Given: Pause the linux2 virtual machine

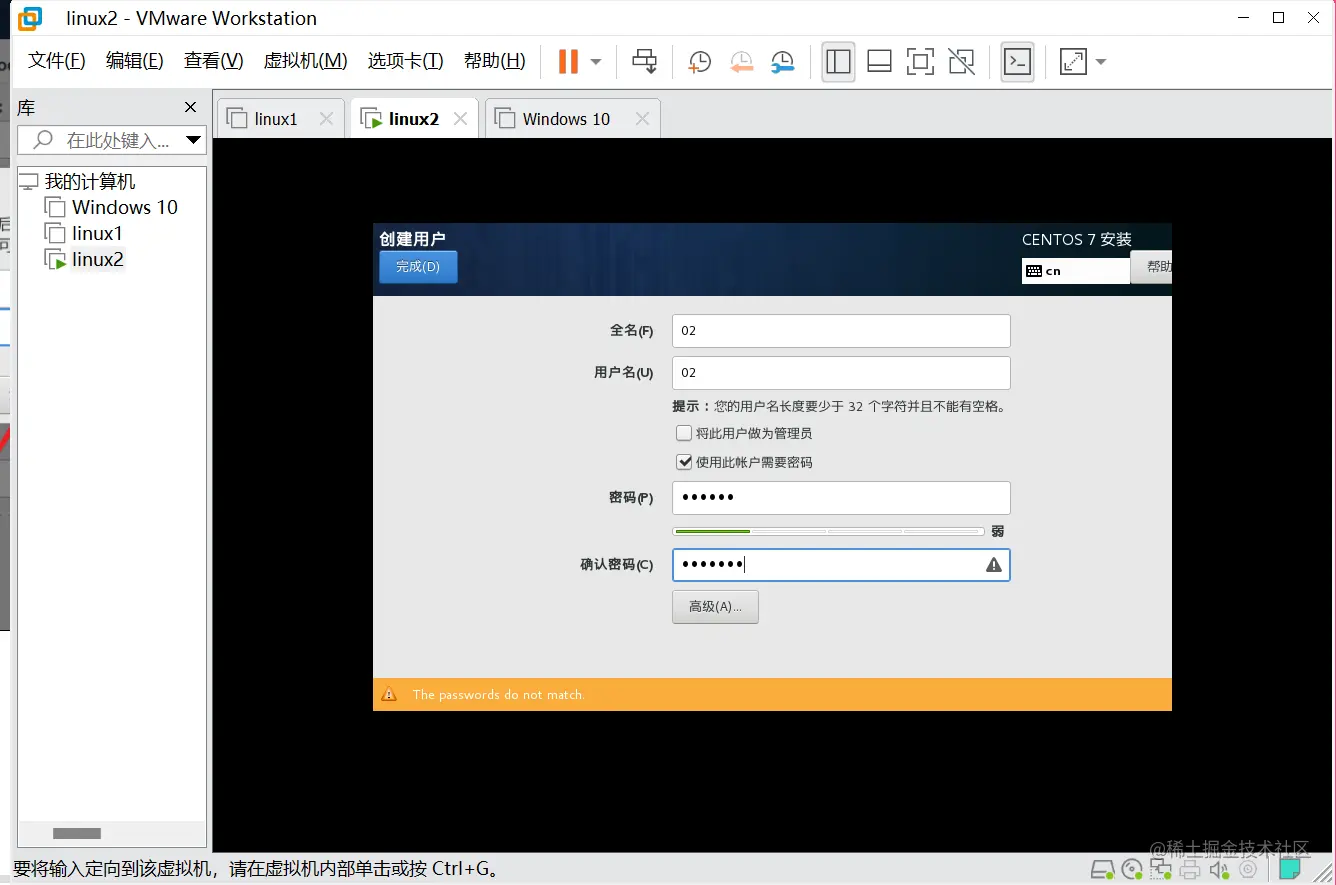Looking at the screenshot, I should 567,61.
